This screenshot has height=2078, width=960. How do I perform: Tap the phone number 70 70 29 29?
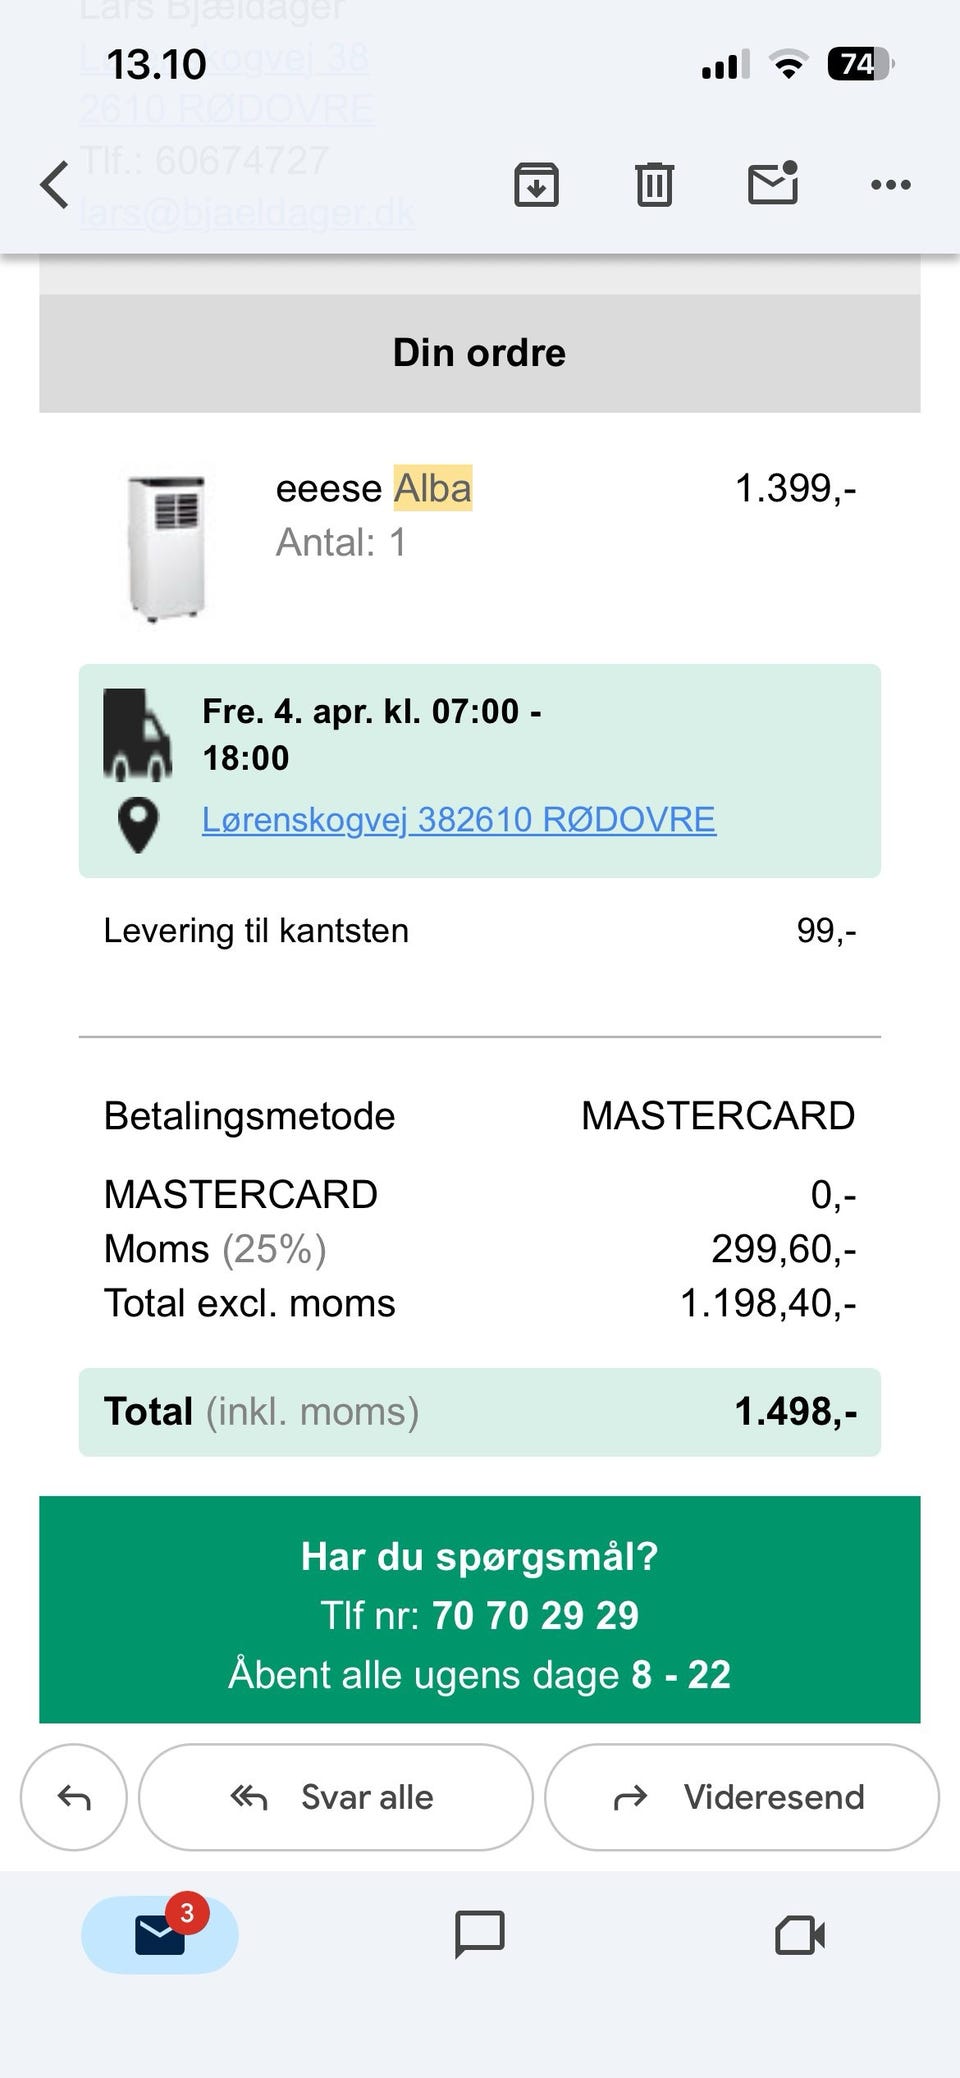point(535,1616)
